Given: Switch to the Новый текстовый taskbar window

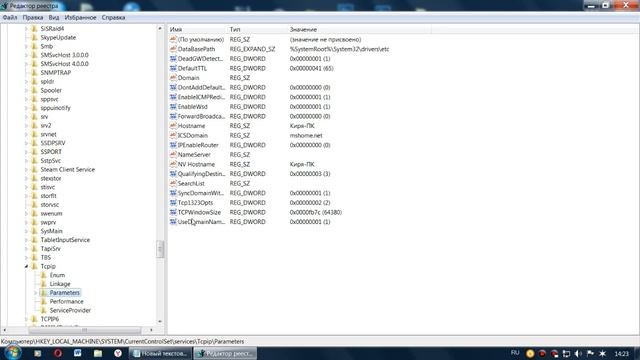Looking at the screenshot, I should tap(160, 353).
